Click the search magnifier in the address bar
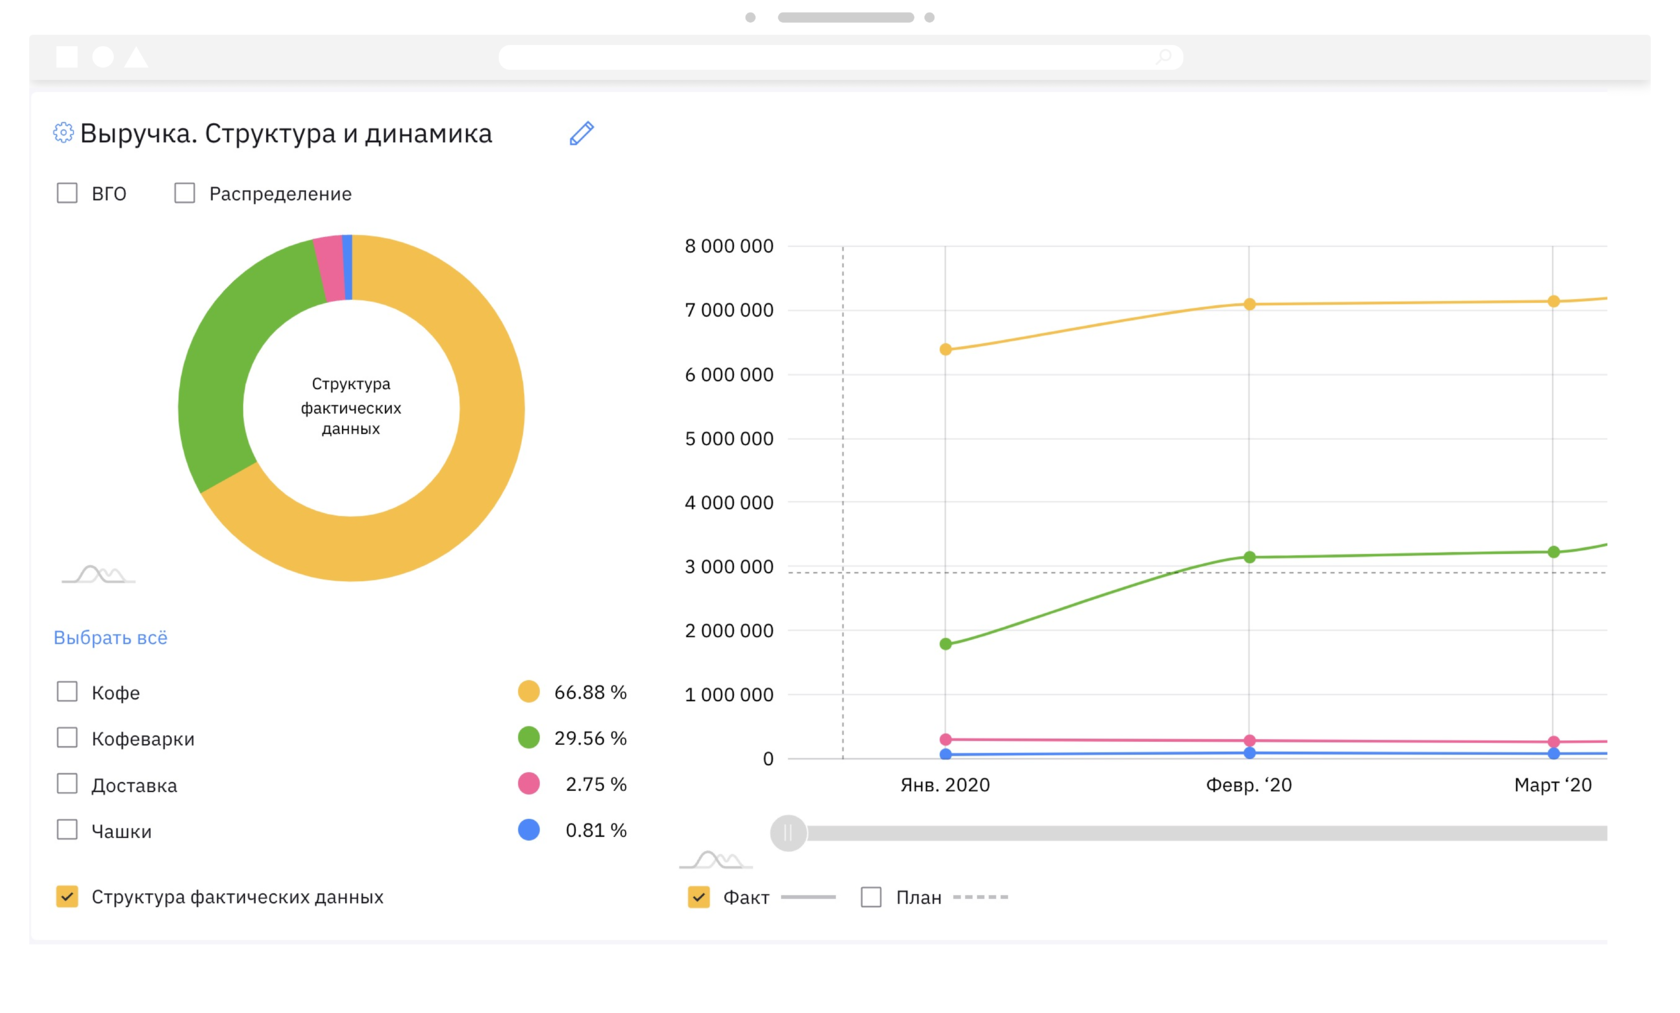Screen dimensions: 1680x1013 [1163, 57]
